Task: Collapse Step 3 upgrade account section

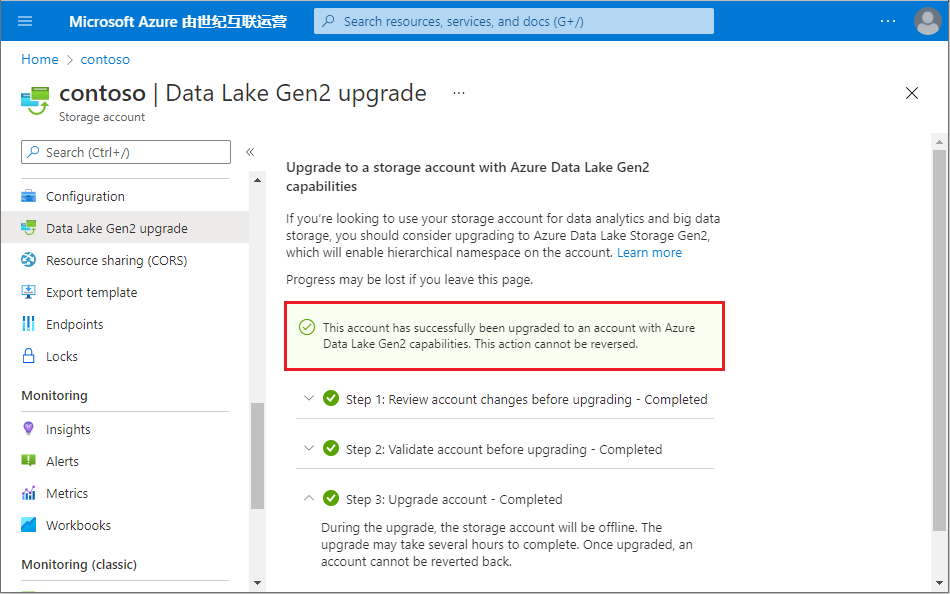Action: (309, 499)
